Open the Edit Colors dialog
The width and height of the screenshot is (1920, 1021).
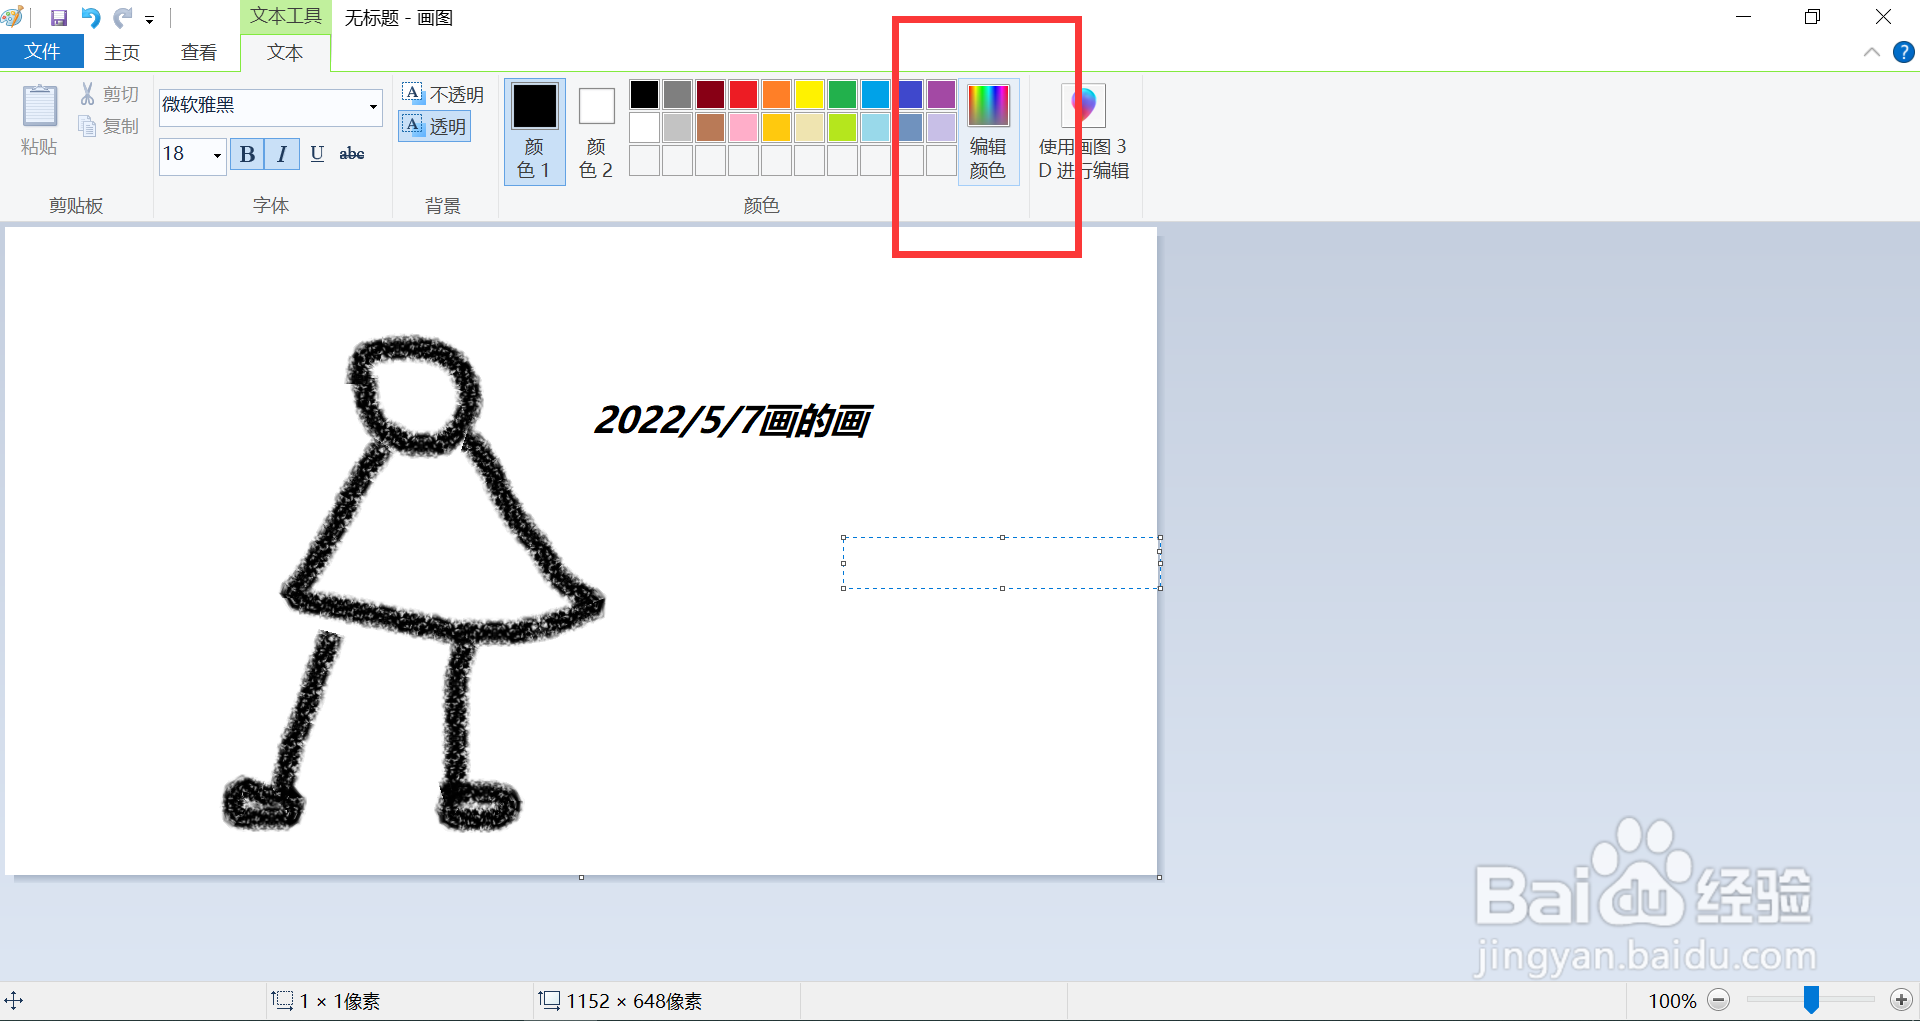[x=988, y=130]
